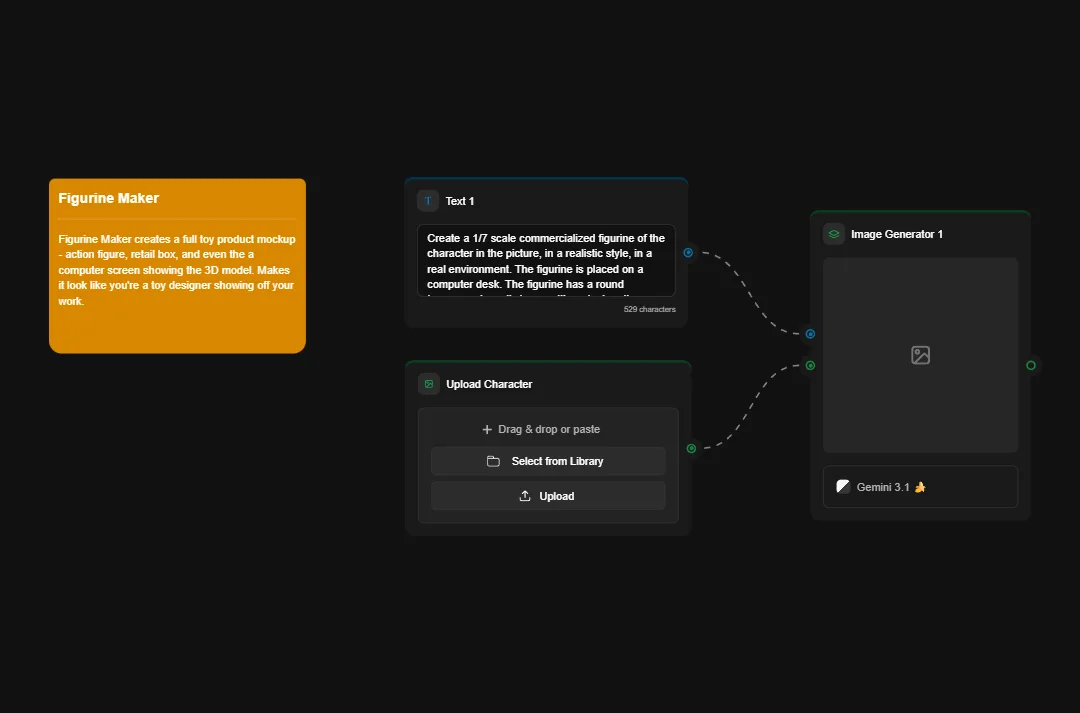
Task: Click the blue text input port on Image Generator 1
Action: click(809, 333)
